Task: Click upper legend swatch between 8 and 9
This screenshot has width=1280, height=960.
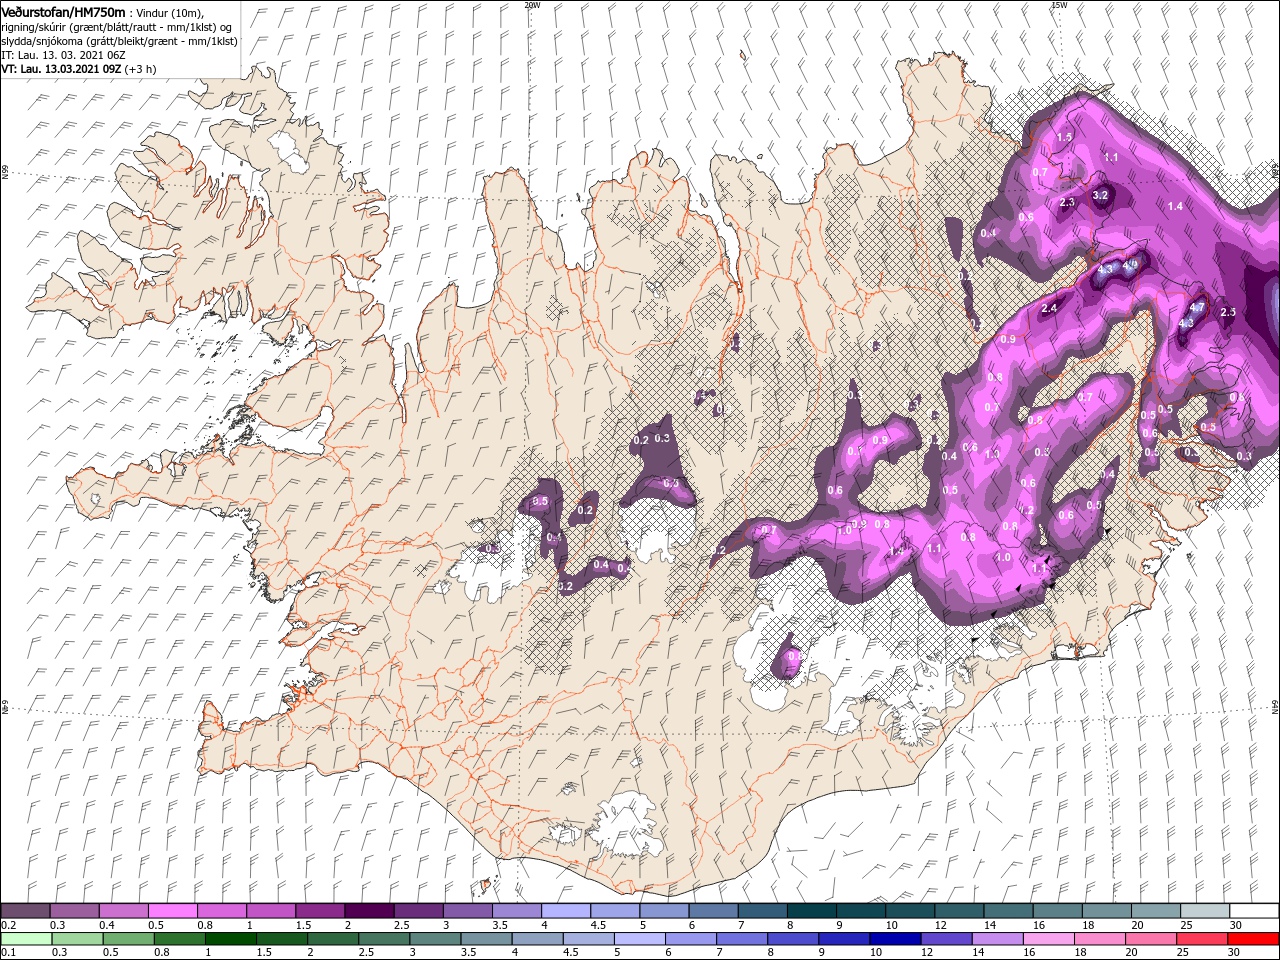Action: [x=812, y=911]
